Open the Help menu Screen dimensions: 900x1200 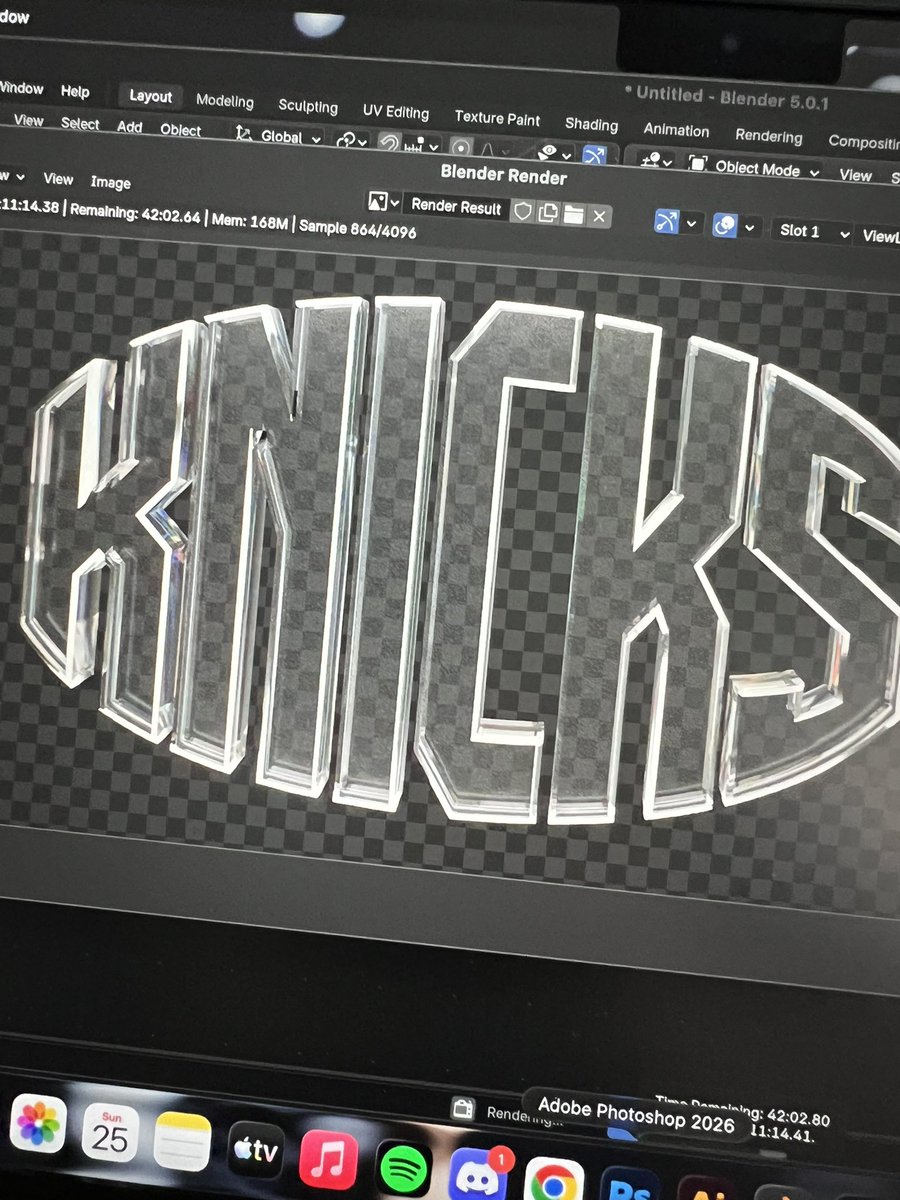75,91
